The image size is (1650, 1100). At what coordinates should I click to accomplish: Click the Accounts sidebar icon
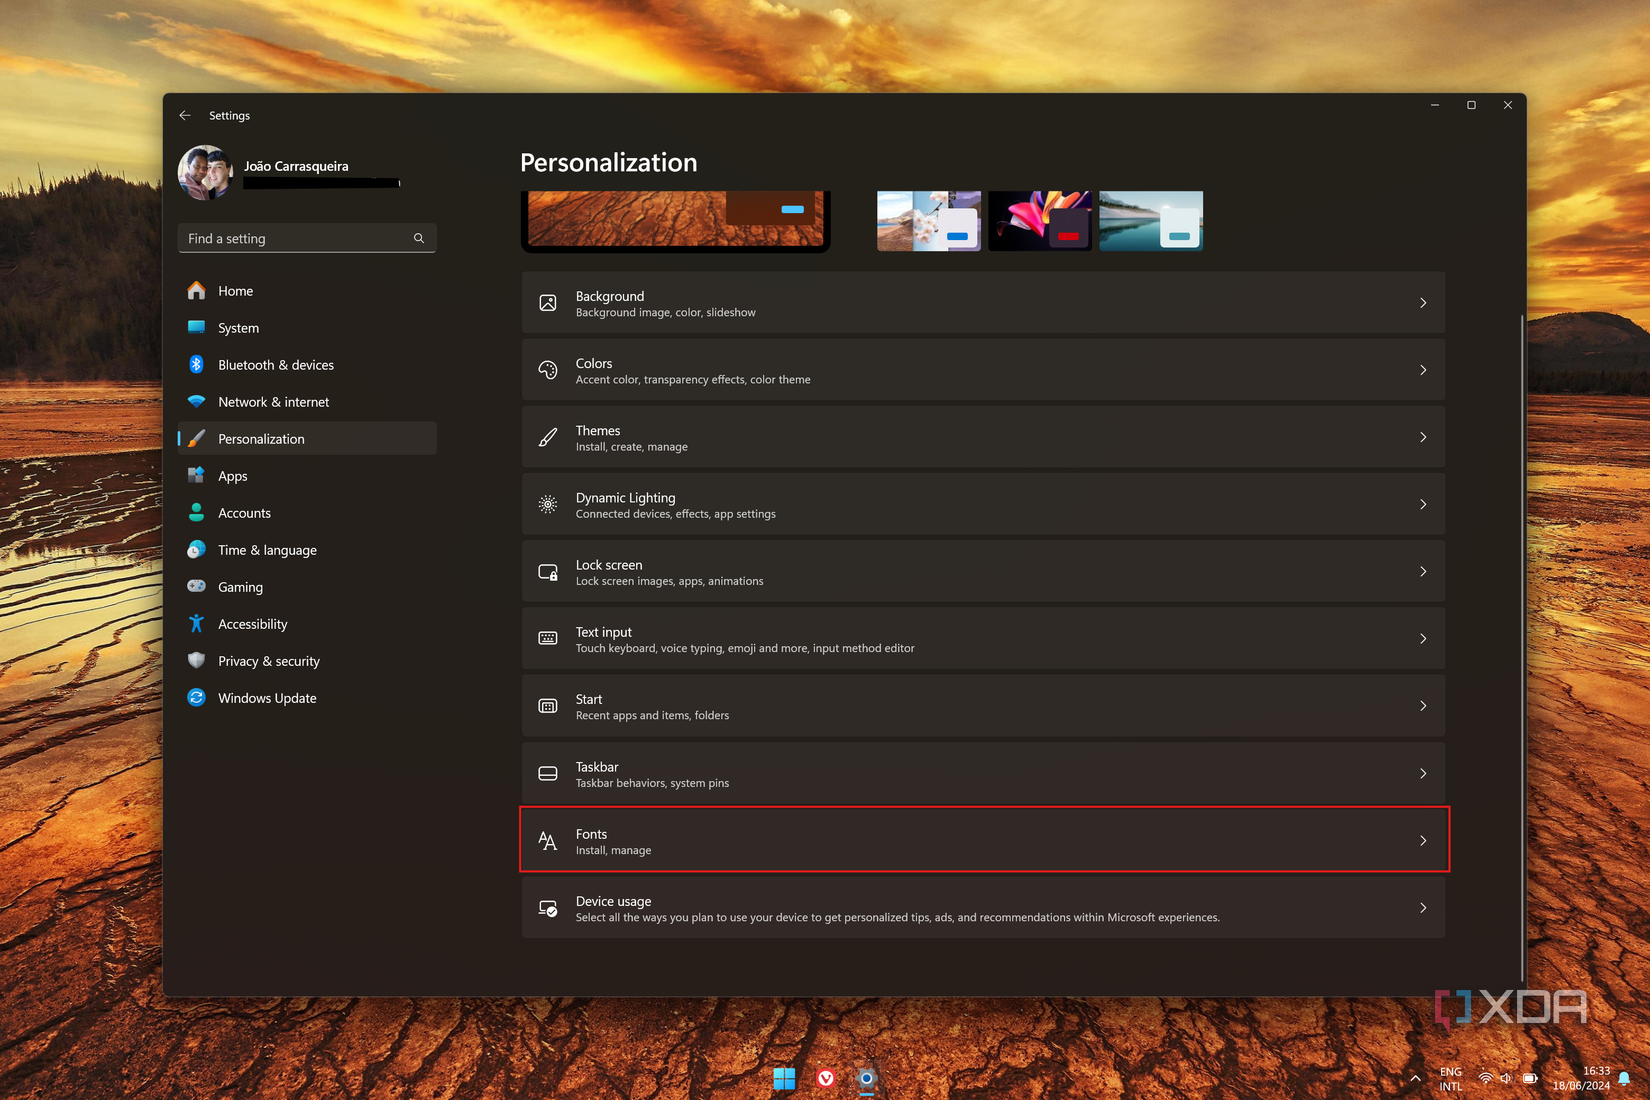197,512
